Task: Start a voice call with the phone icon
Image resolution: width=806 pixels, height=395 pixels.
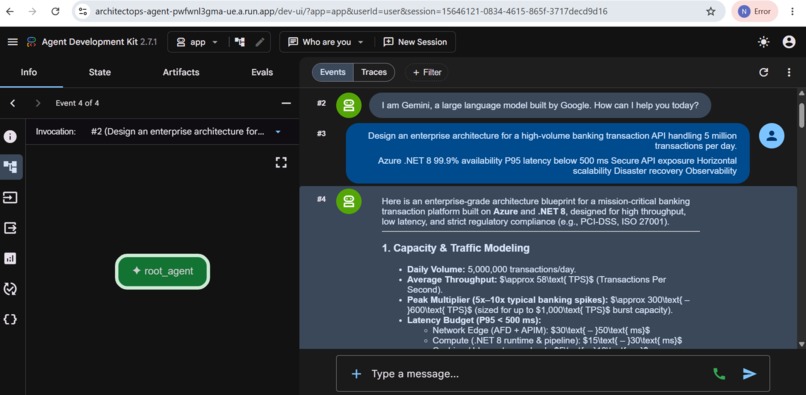Action: tap(719, 374)
